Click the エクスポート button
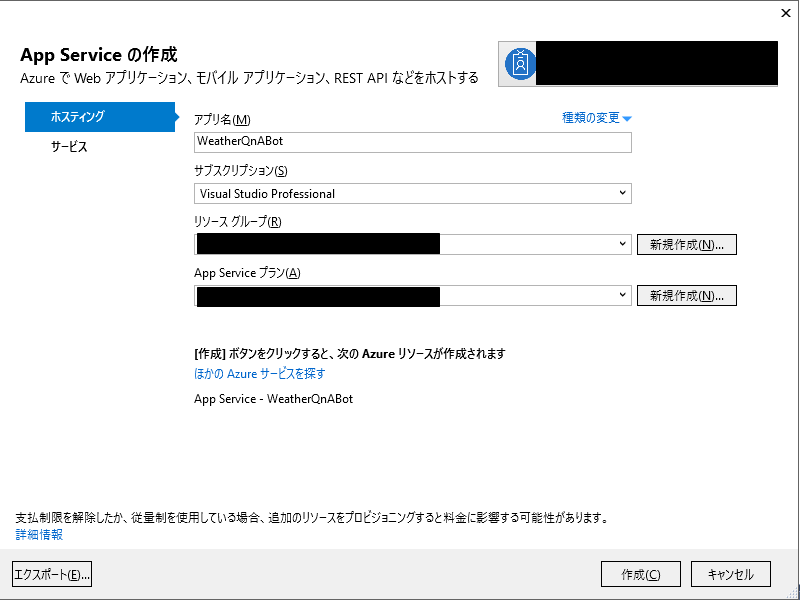 pos(52,574)
